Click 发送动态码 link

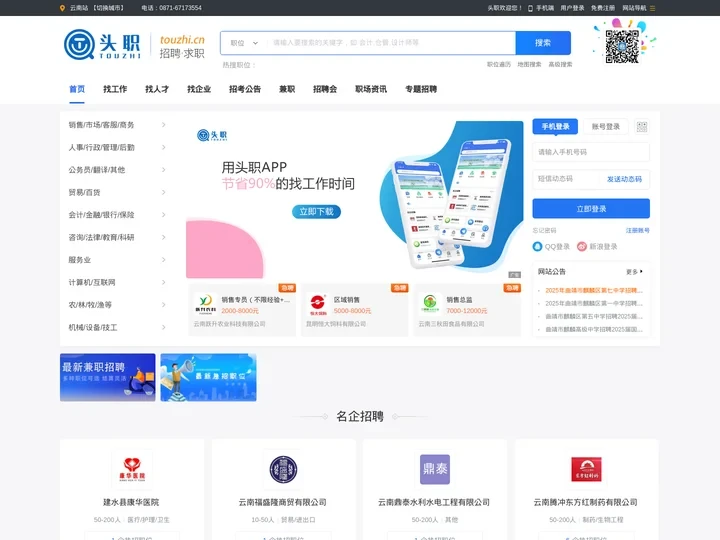(624, 179)
